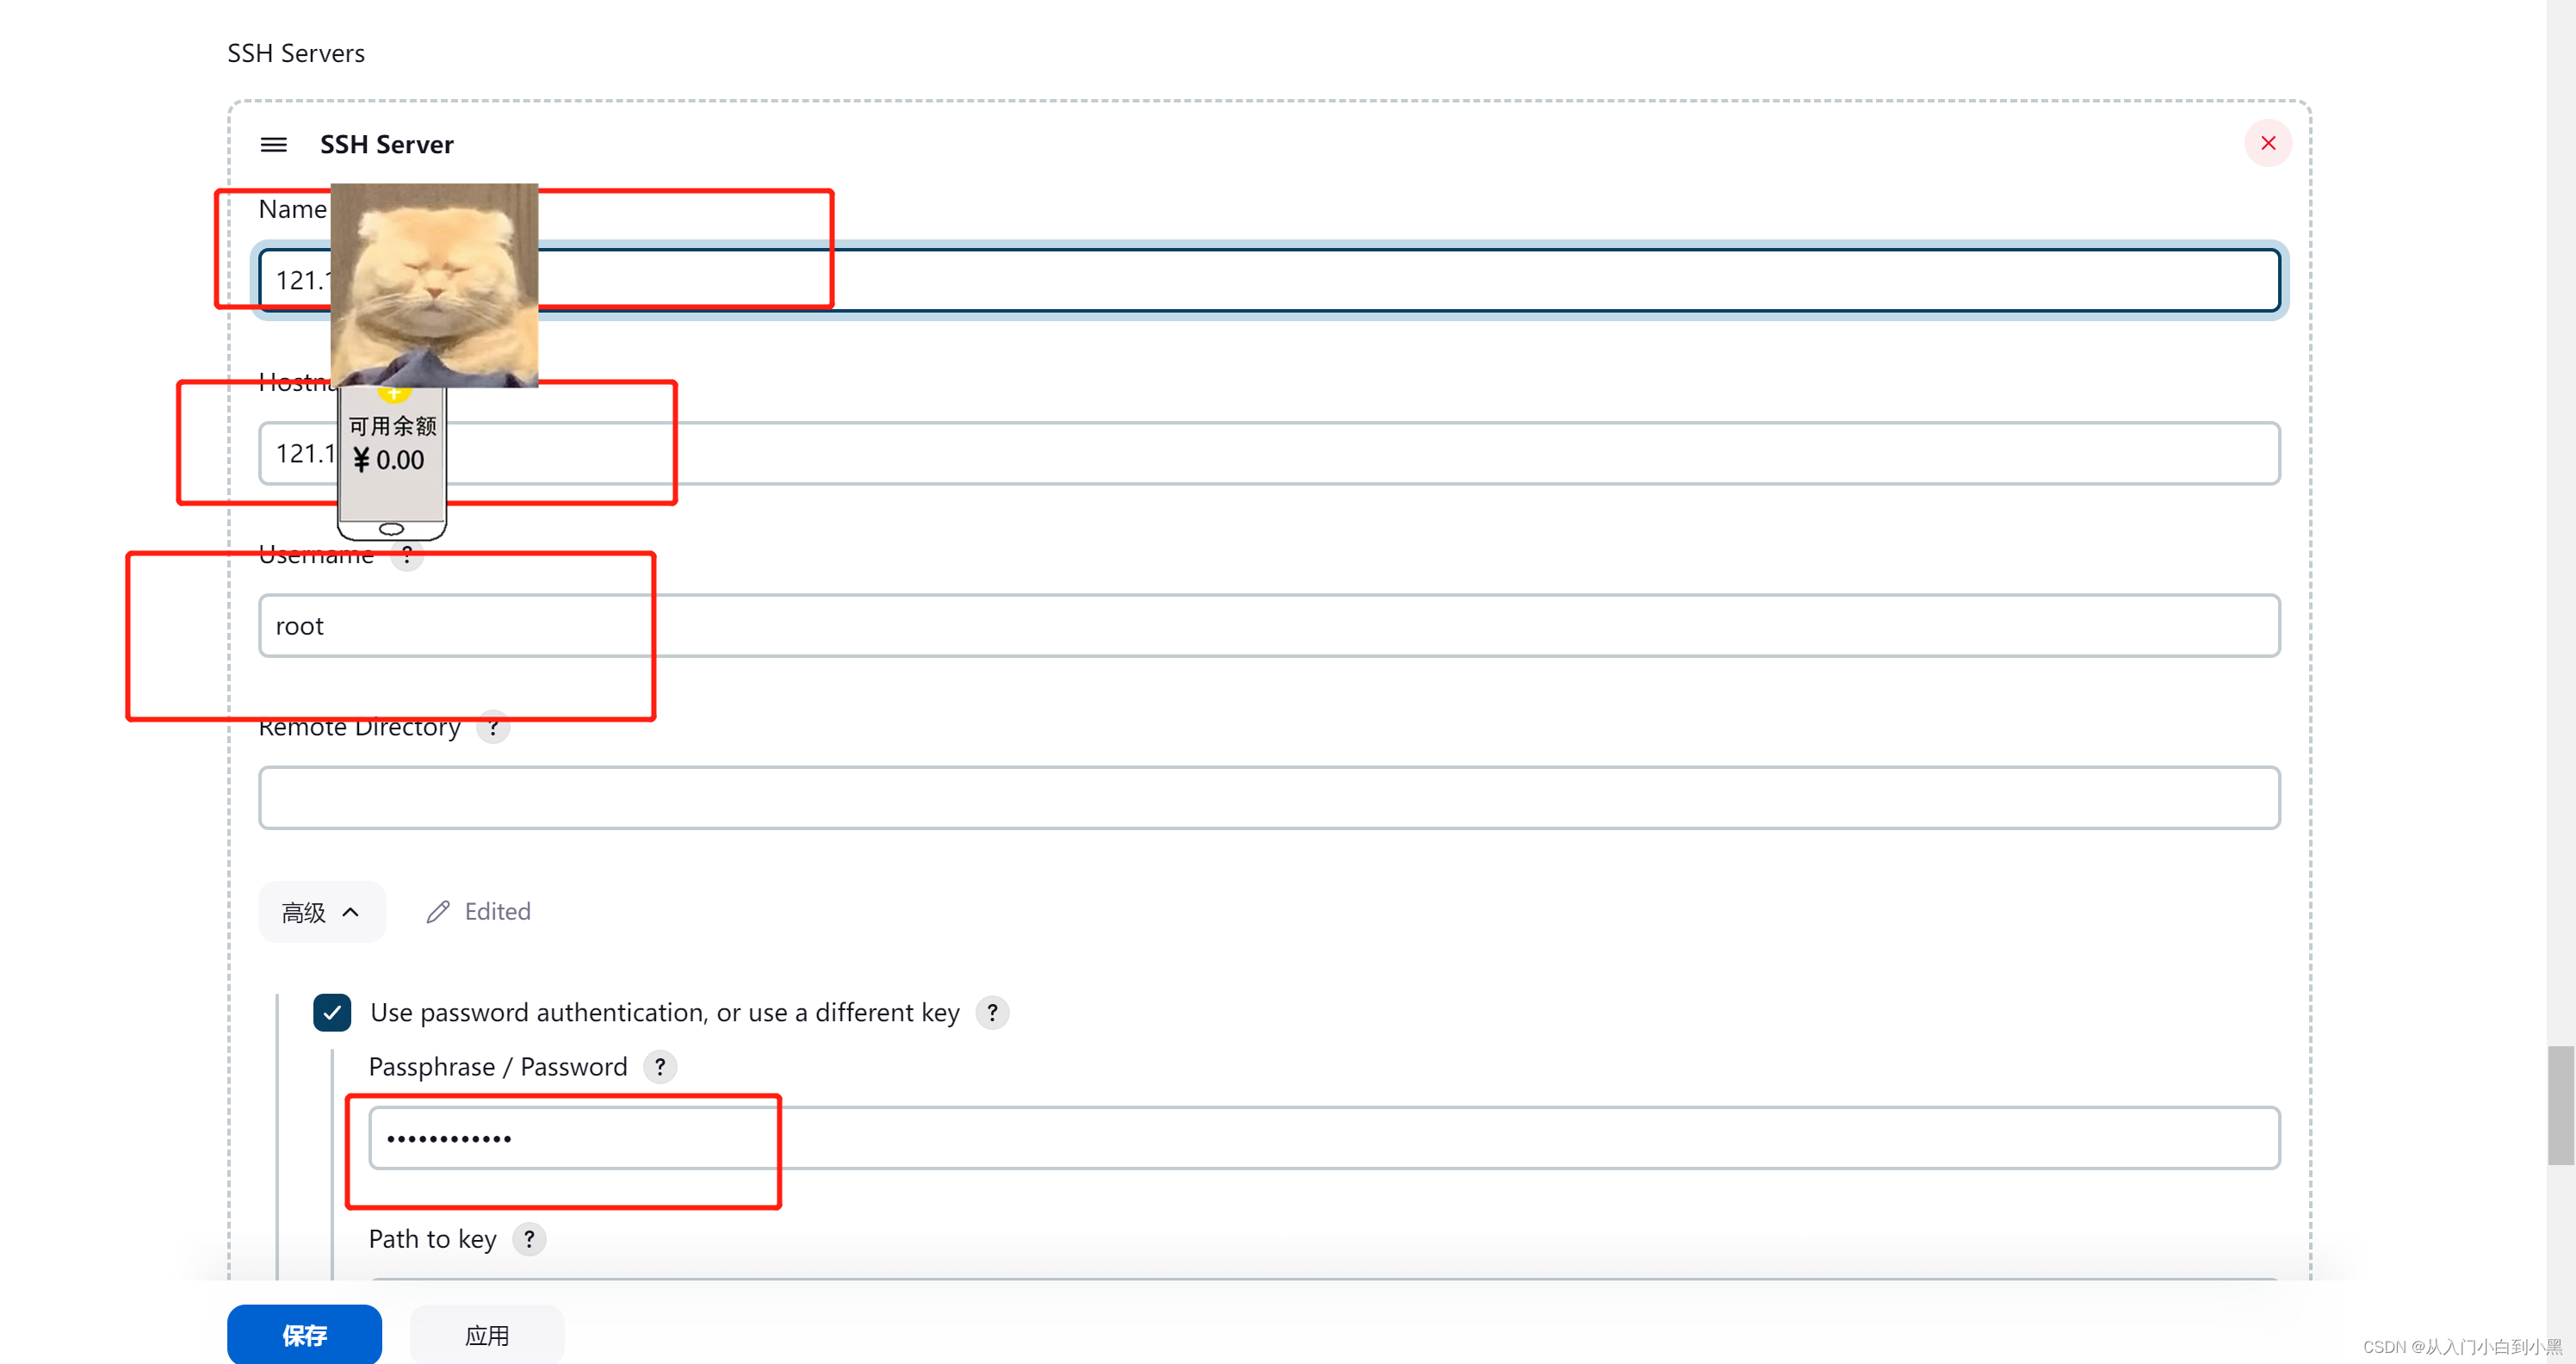Click the Name field question mark icon
Image resolution: width=2576 pixels, height=1364 pixels.
click(x=360, y=210)
